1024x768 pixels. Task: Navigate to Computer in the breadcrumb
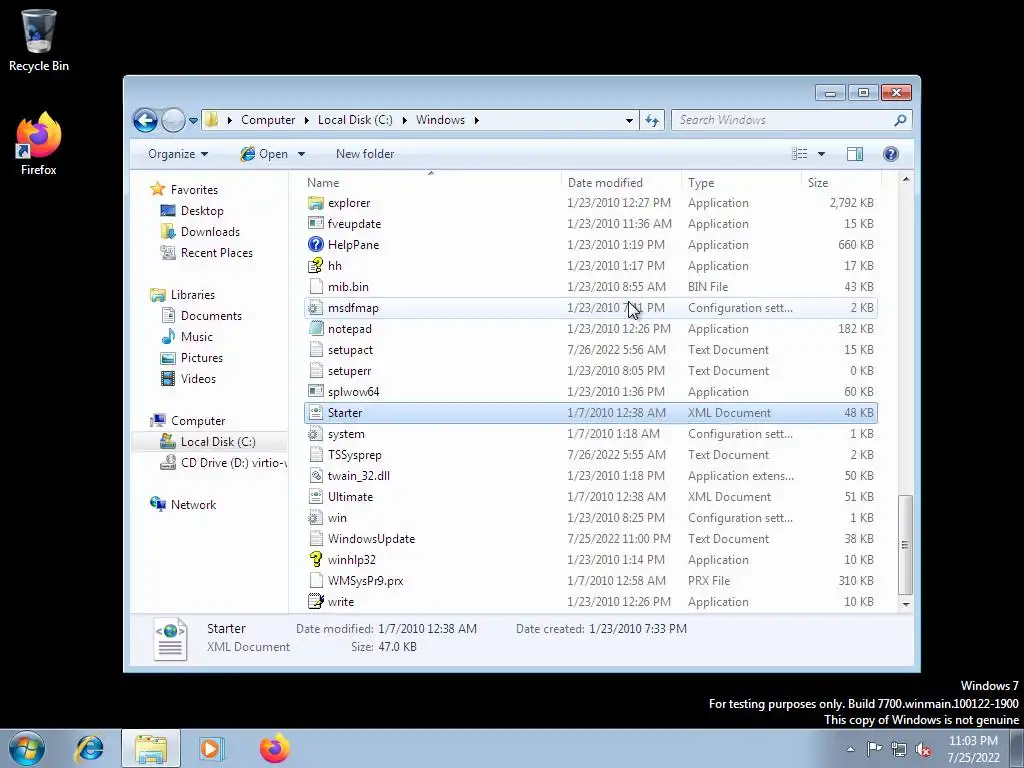coord(268,120)
